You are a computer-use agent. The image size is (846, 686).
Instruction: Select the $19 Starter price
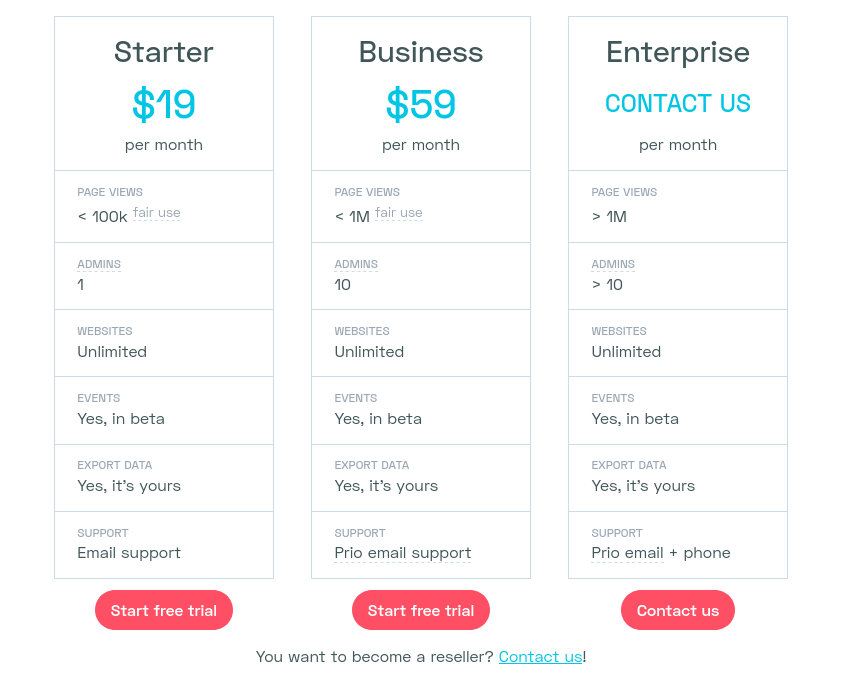[x=163, y=104]
